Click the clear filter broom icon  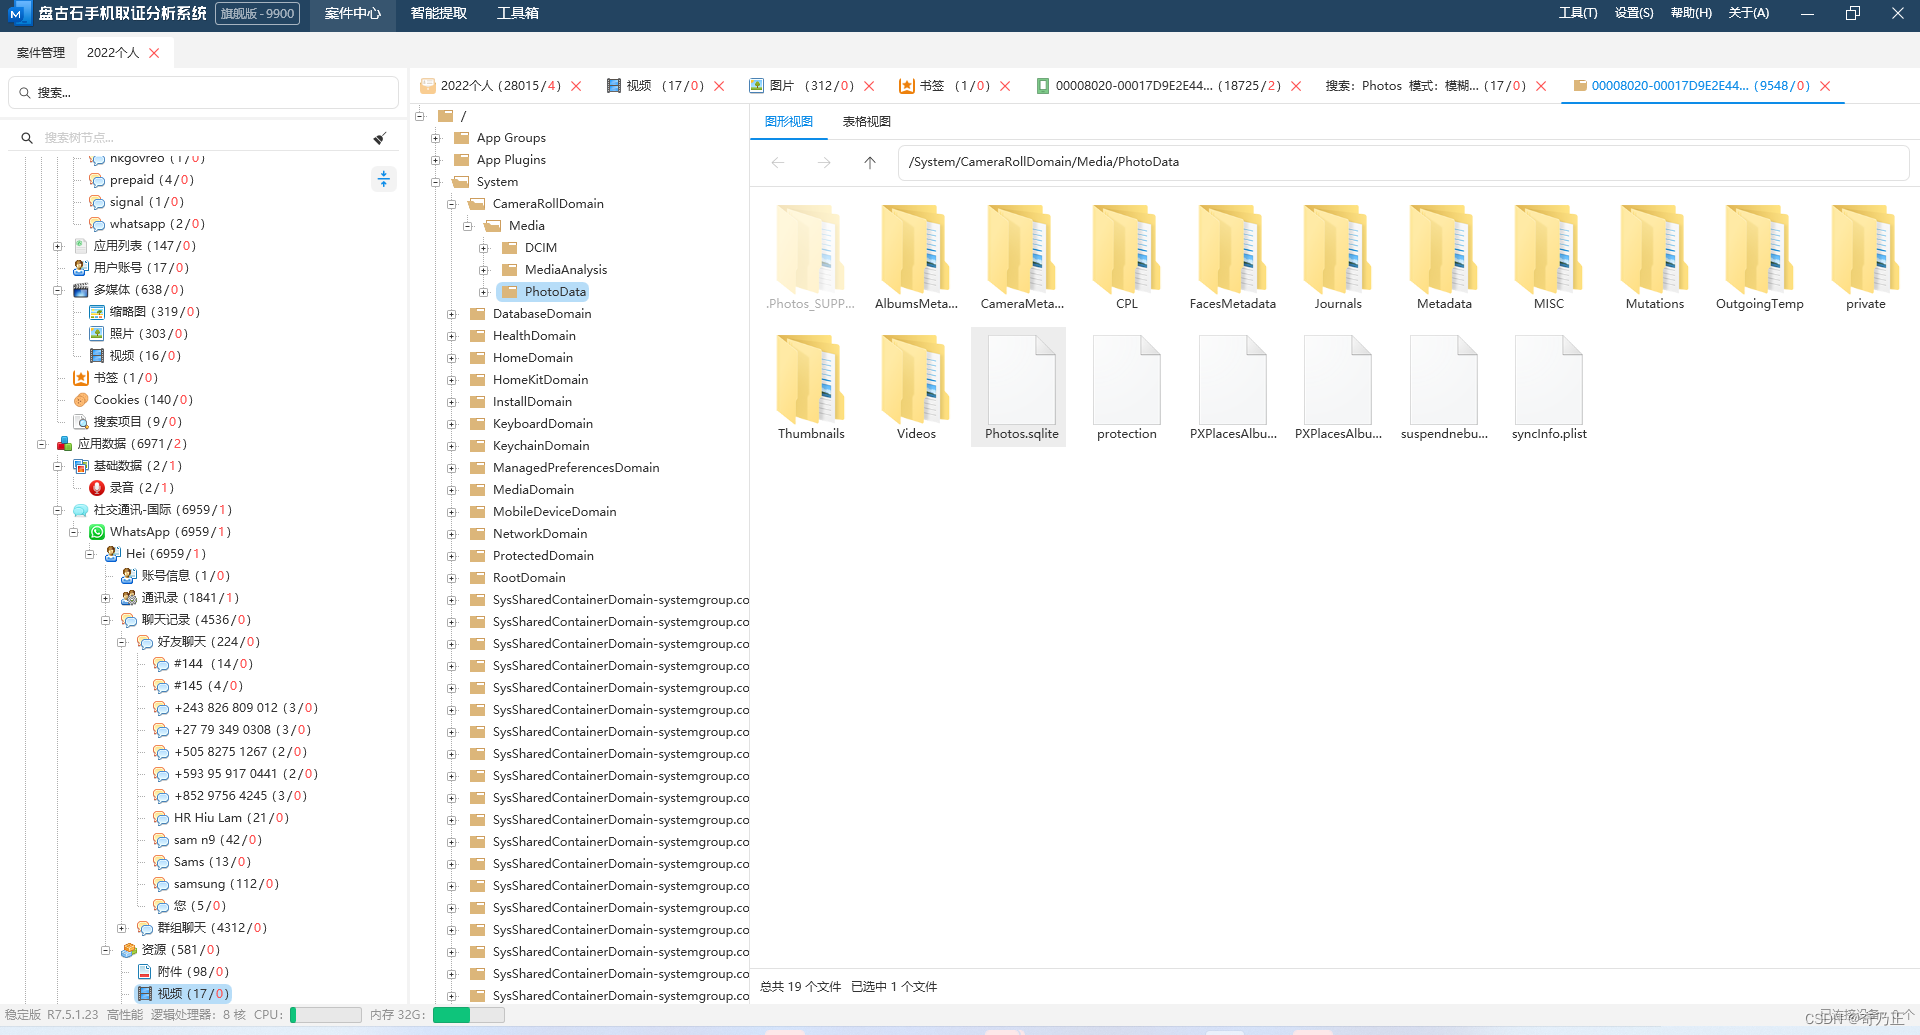coord(380,138)
